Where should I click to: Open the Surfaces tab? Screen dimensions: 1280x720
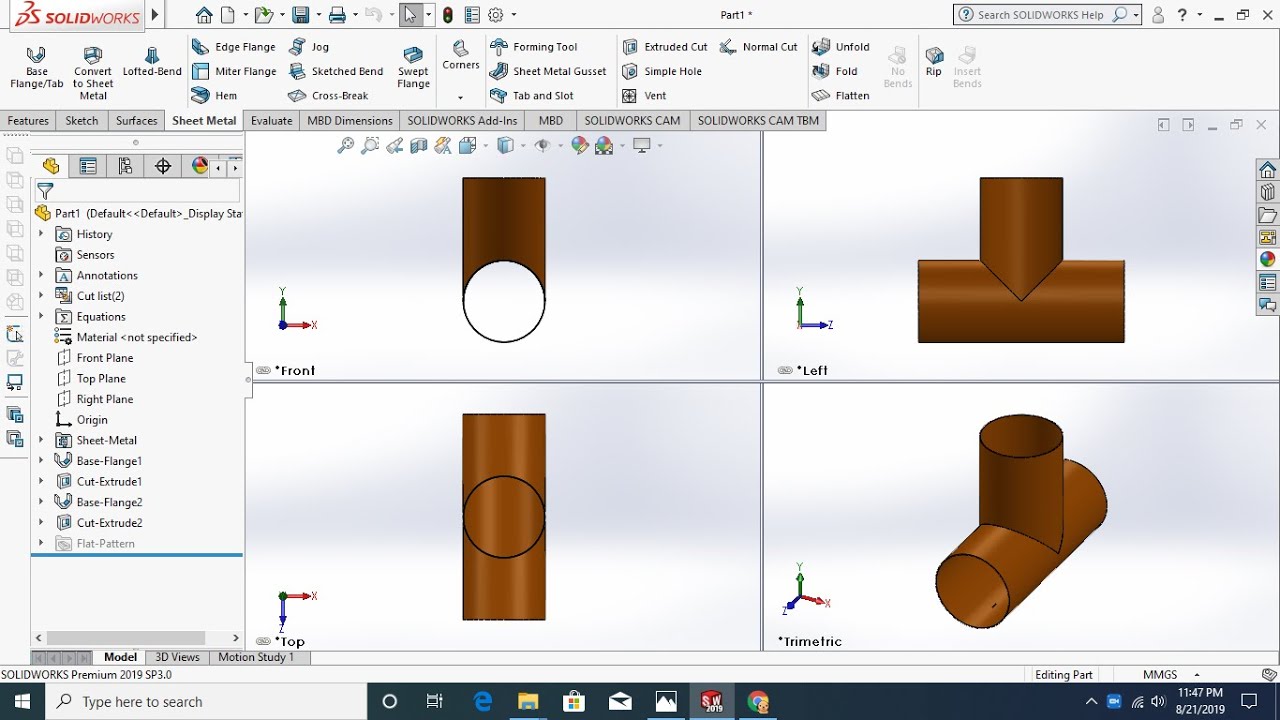(x=136, y=121)
